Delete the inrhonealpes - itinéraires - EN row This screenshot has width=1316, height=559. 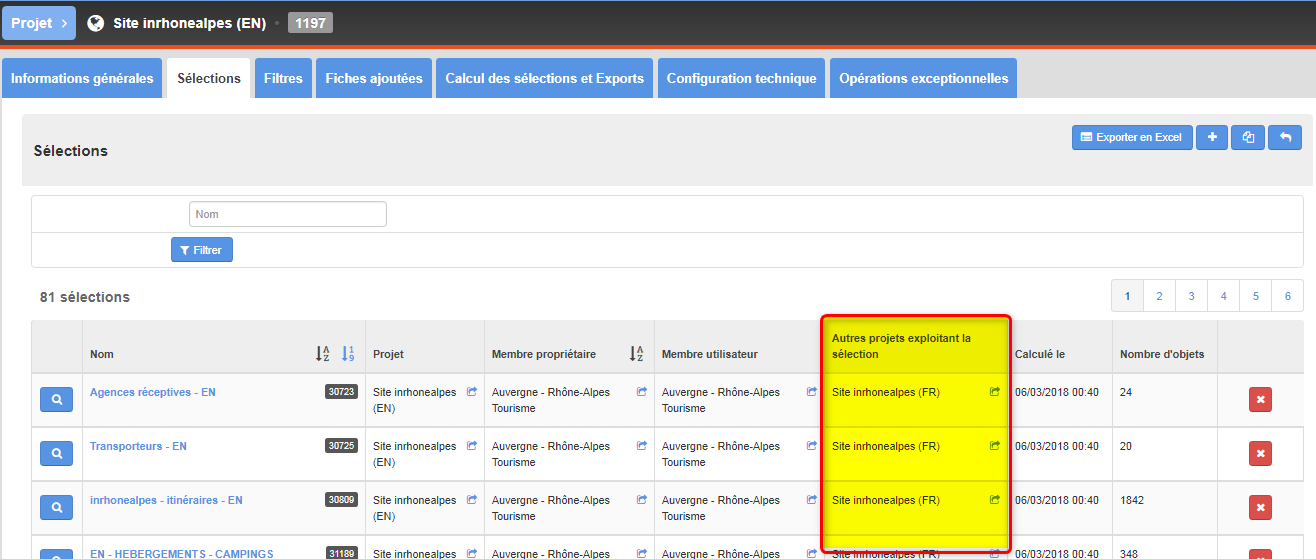(1260, 508)
